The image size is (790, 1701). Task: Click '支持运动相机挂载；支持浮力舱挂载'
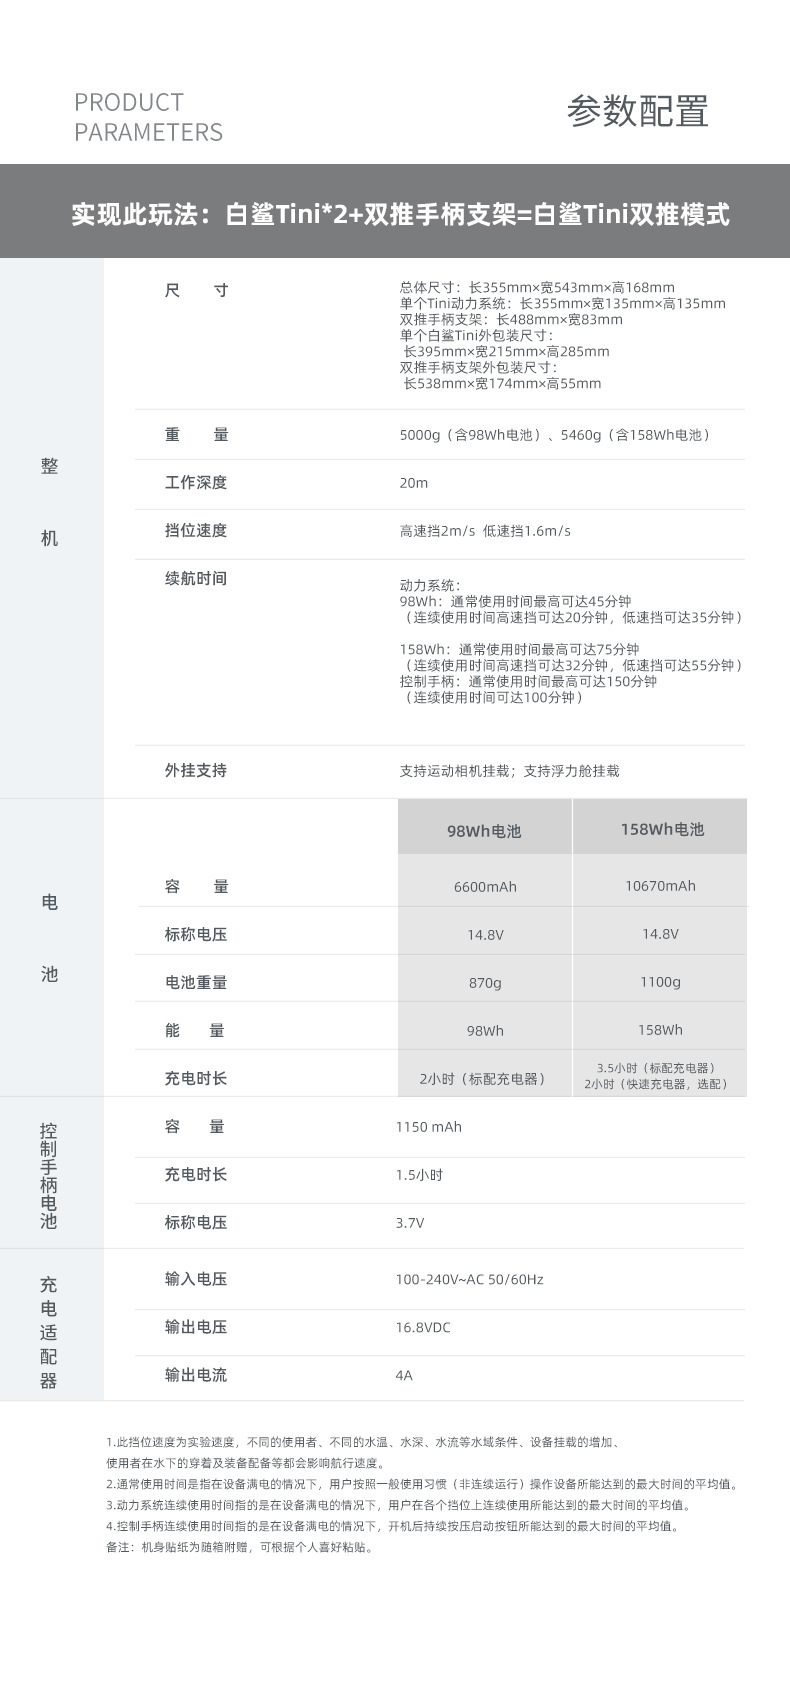click(x=509, y=771)
